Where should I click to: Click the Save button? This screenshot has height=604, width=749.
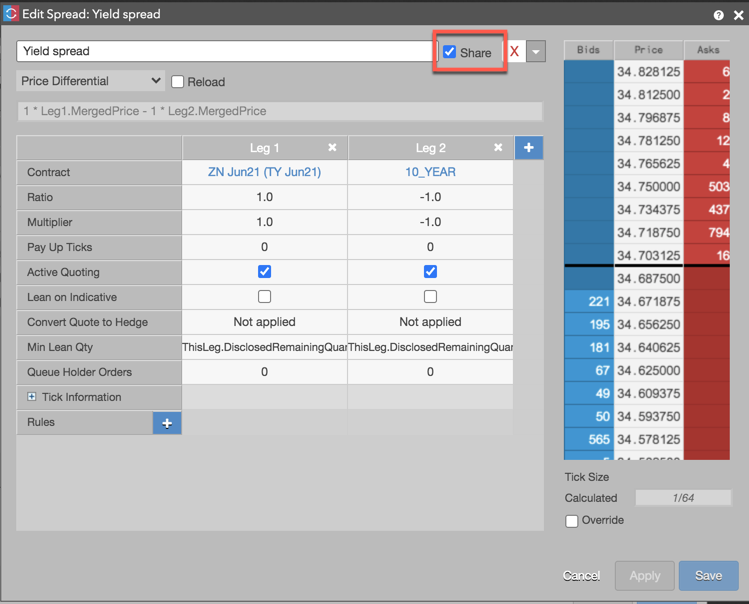point(708,576)
